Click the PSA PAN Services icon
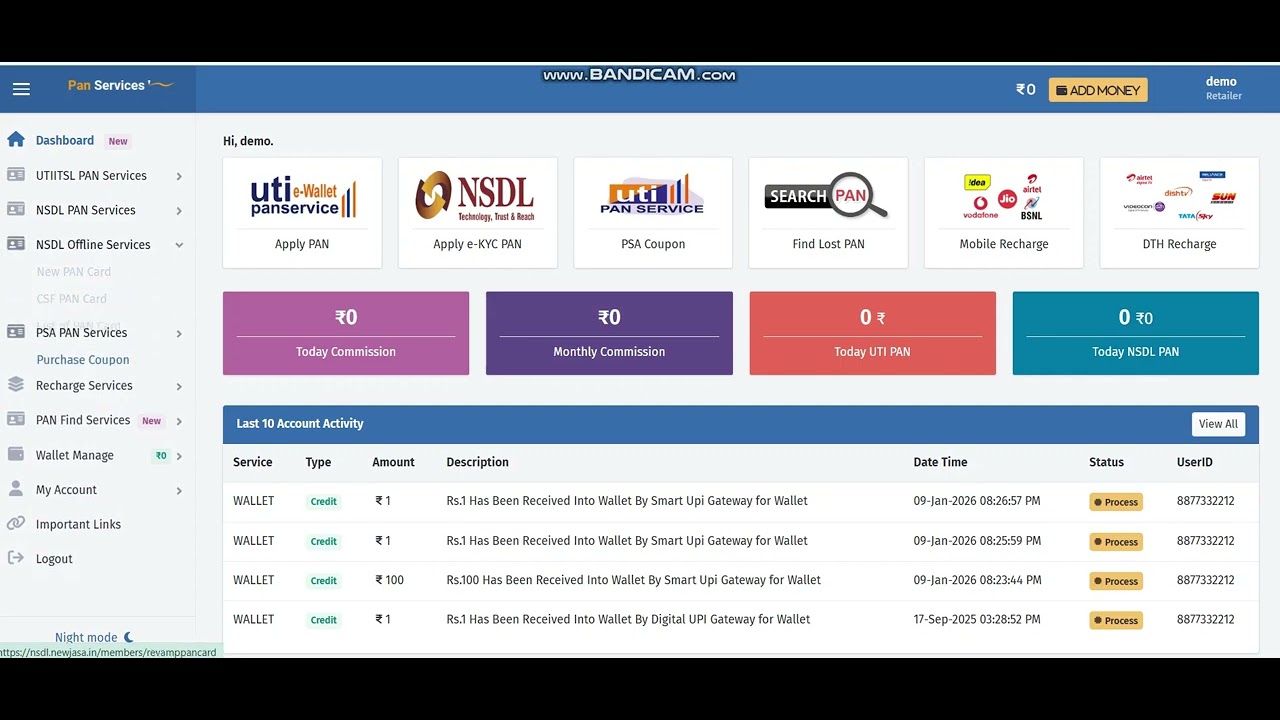Viewport: 1280px width, 720px height. (x=16, y=332)
